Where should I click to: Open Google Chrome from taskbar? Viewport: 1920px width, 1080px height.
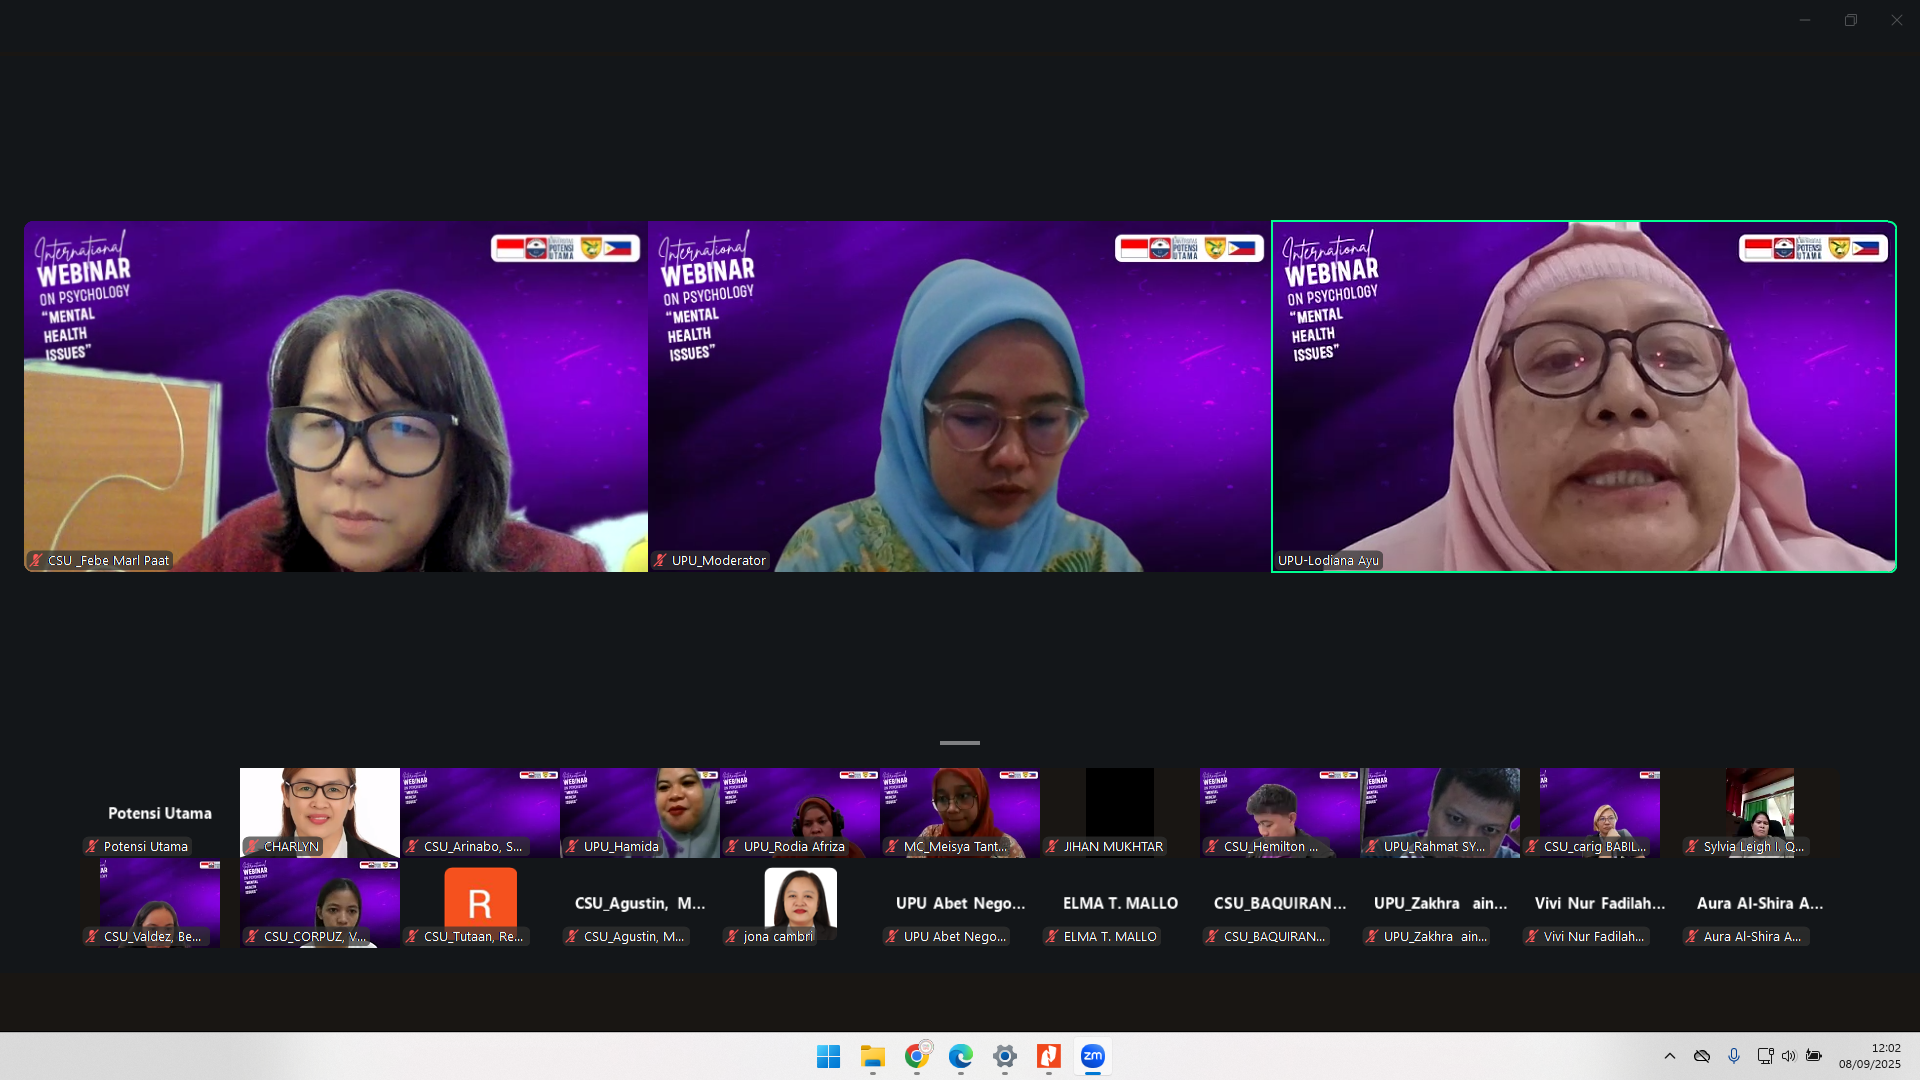click(916, 1056)
